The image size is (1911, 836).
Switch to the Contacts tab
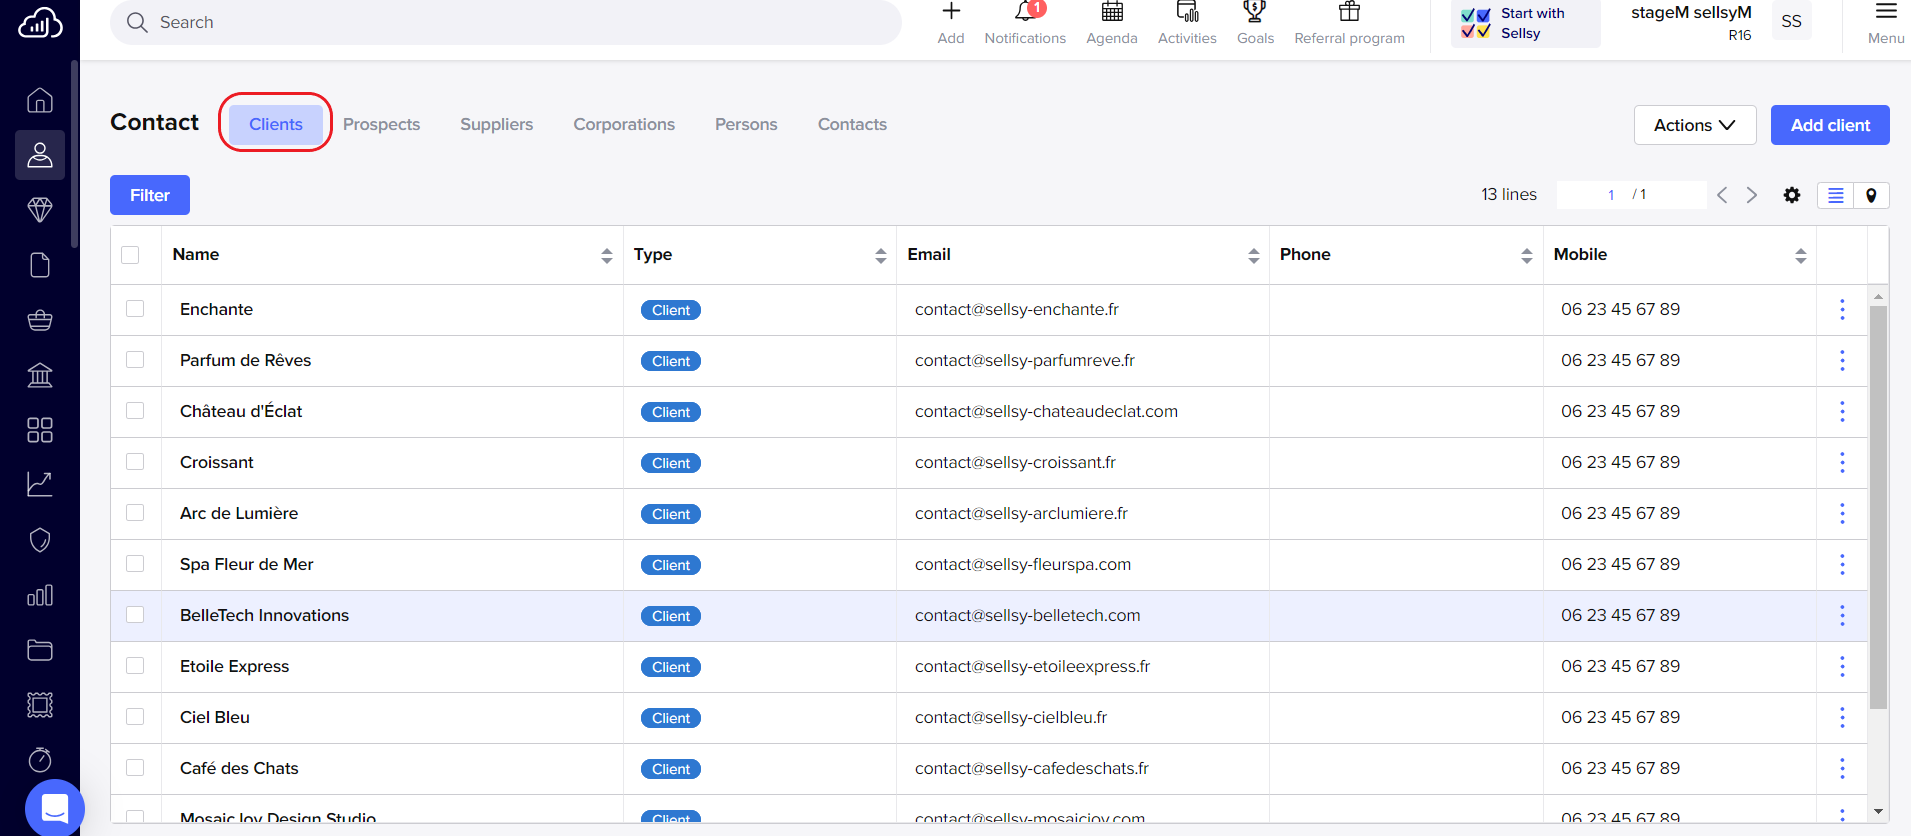point(852,124)
